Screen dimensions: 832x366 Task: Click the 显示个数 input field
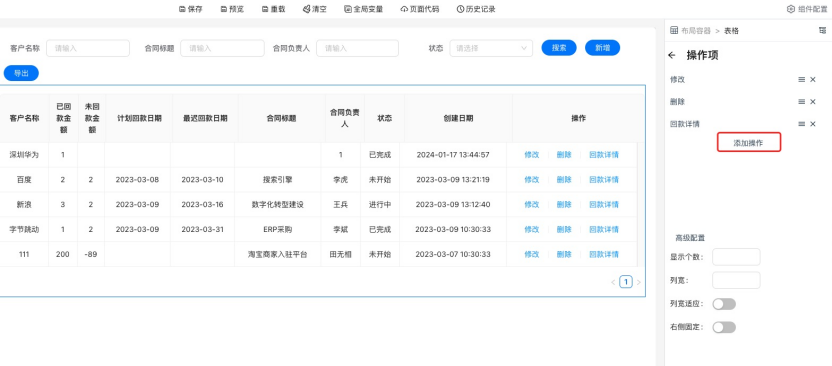click(736, 257)
